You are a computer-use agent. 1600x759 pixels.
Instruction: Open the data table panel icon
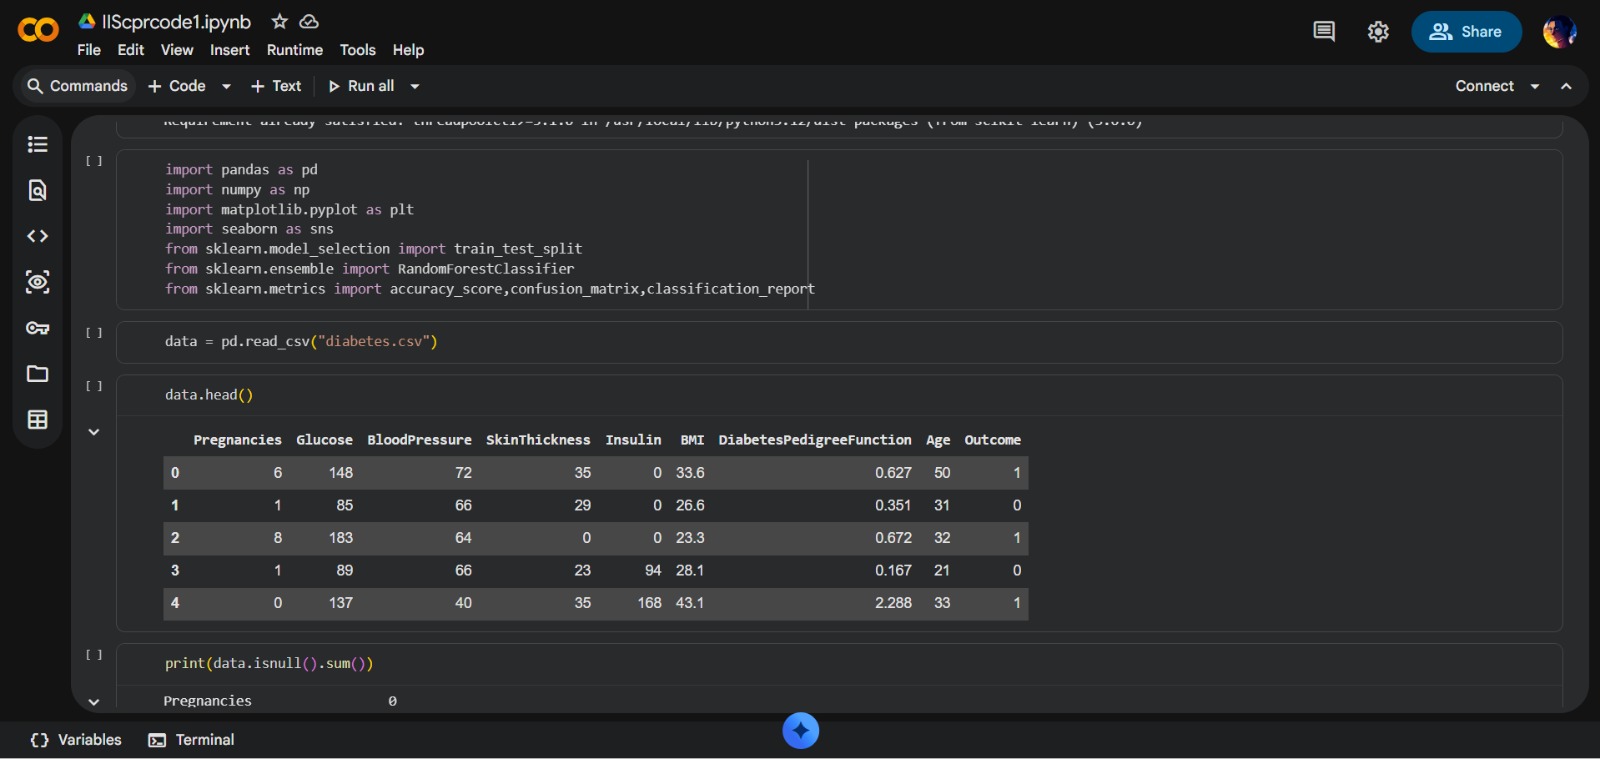37,420
